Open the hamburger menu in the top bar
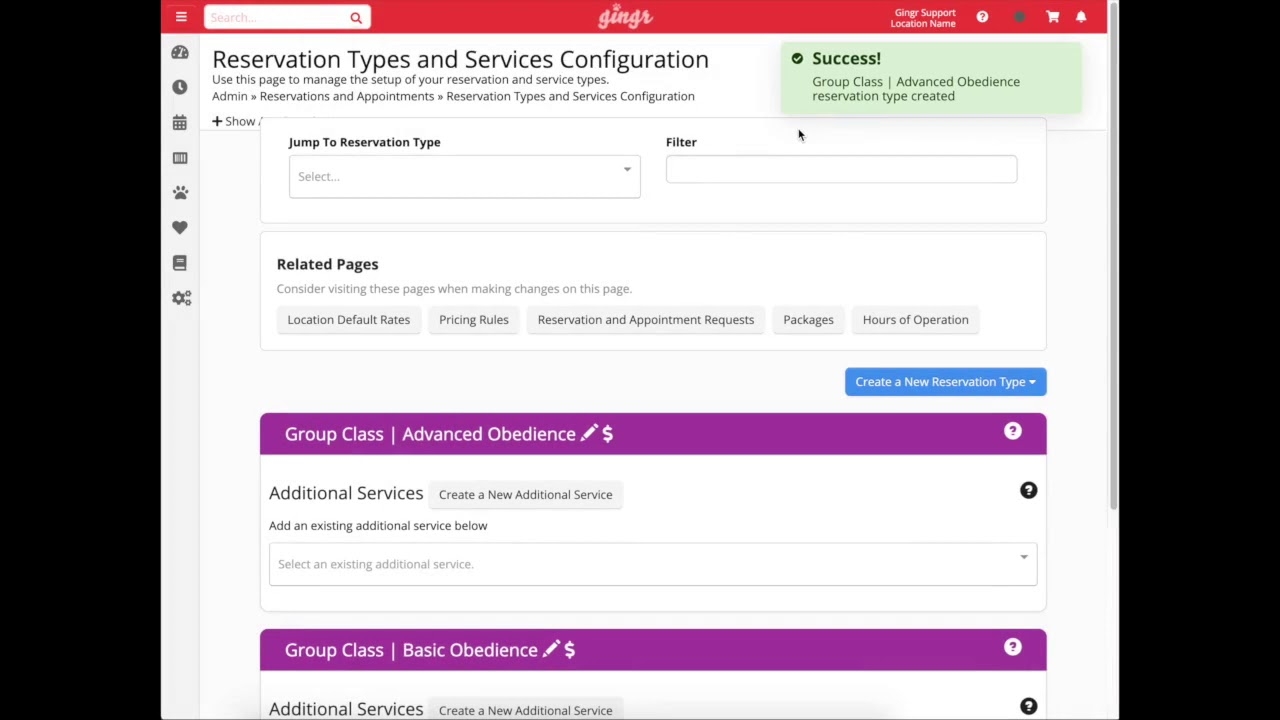Viewport: 1280px width, 720px height. pyautogui.click(x=181, y=17)
